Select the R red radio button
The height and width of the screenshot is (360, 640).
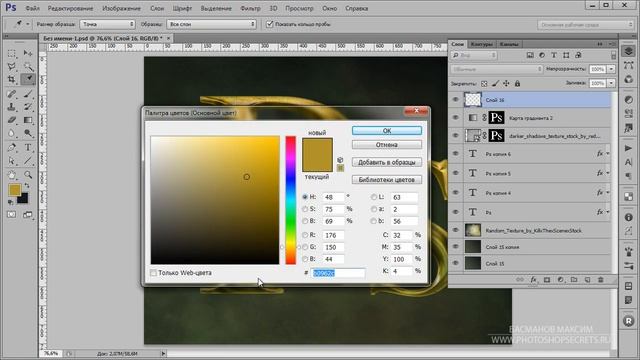305,235
